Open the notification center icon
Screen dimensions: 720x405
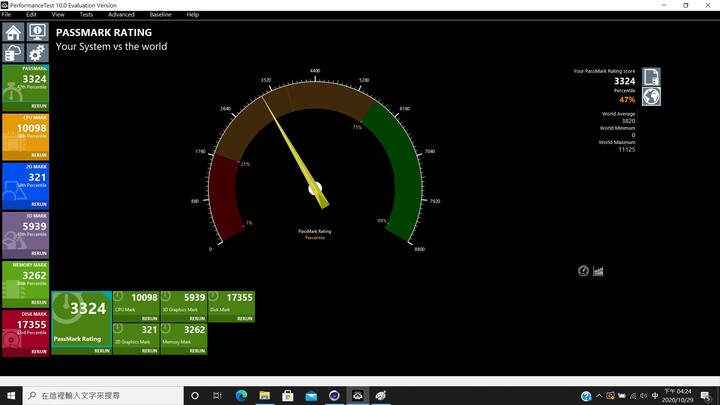coord(706,395)
